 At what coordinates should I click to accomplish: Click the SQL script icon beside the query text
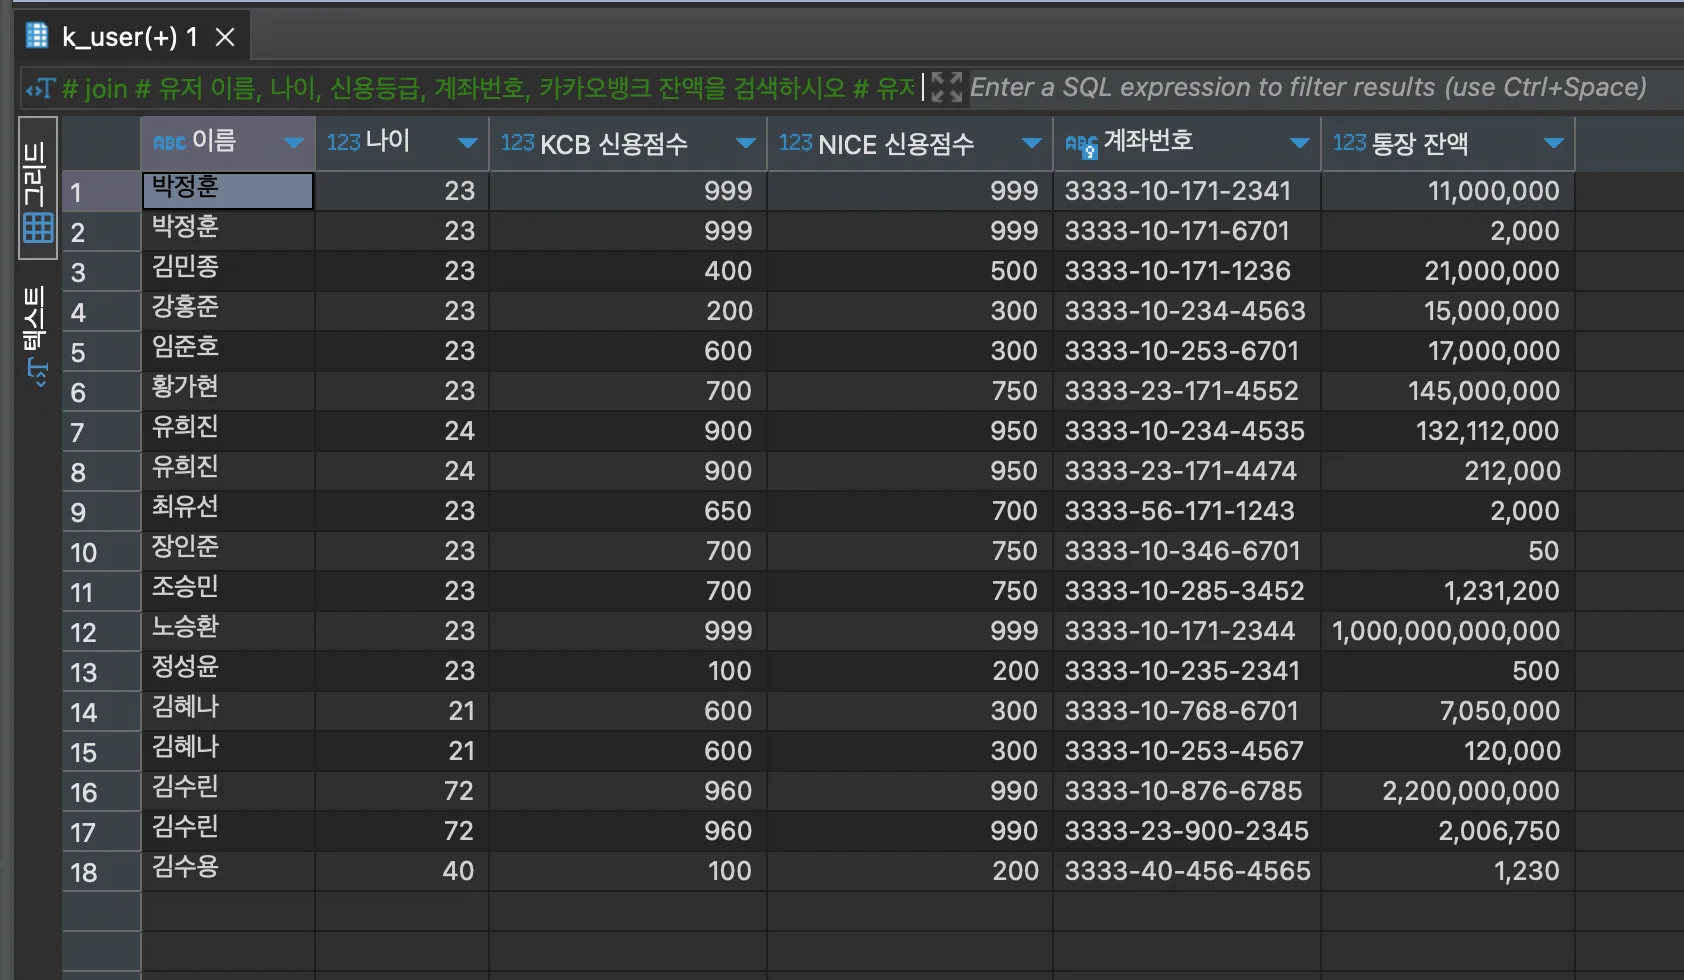pos(40,89)
